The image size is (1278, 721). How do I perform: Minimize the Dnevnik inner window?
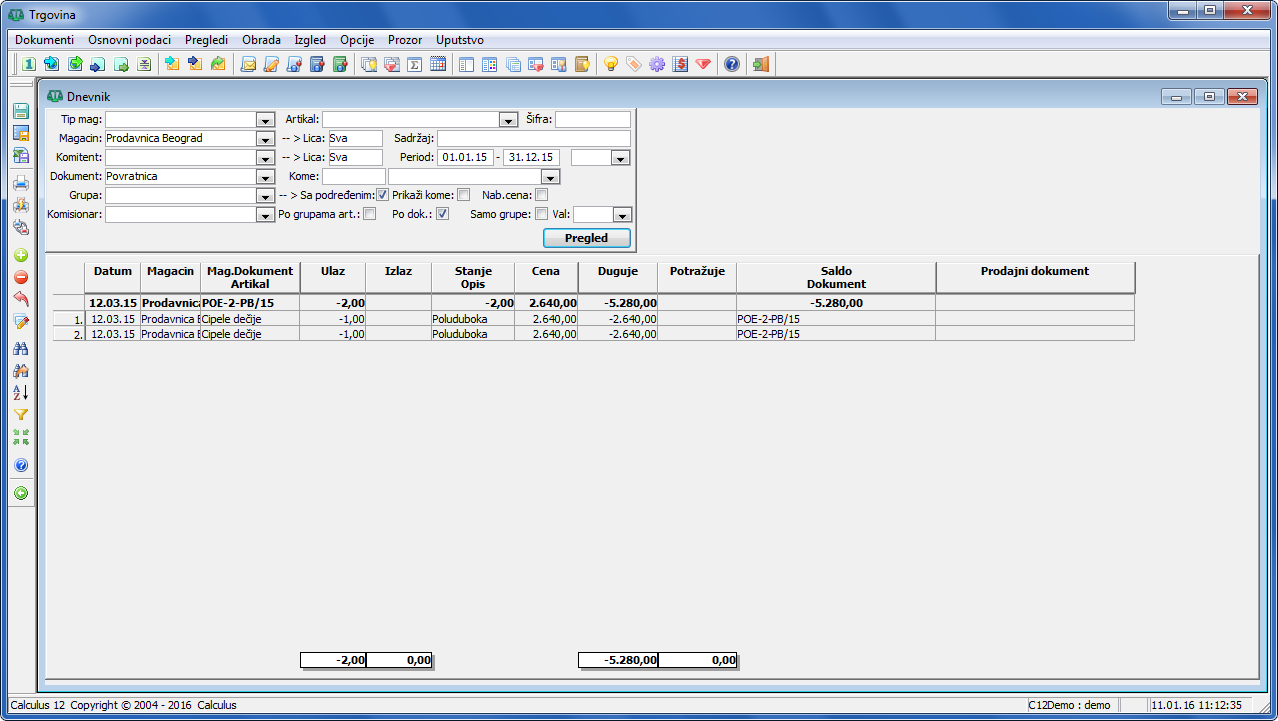[1176, 97]
